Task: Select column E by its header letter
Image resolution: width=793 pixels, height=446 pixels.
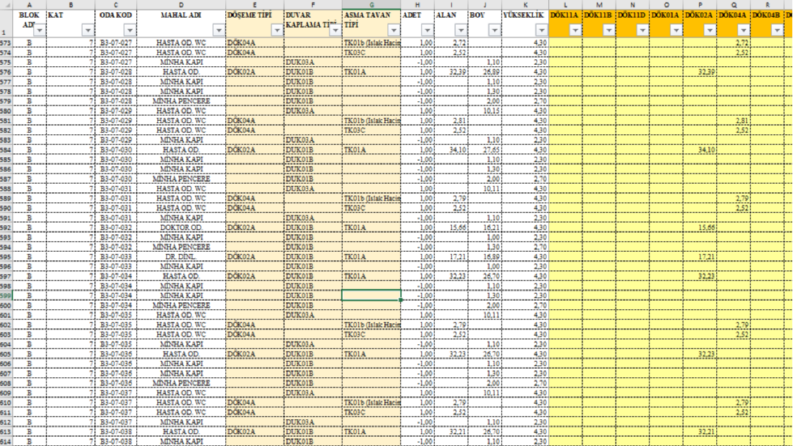Action: point(255,5)
